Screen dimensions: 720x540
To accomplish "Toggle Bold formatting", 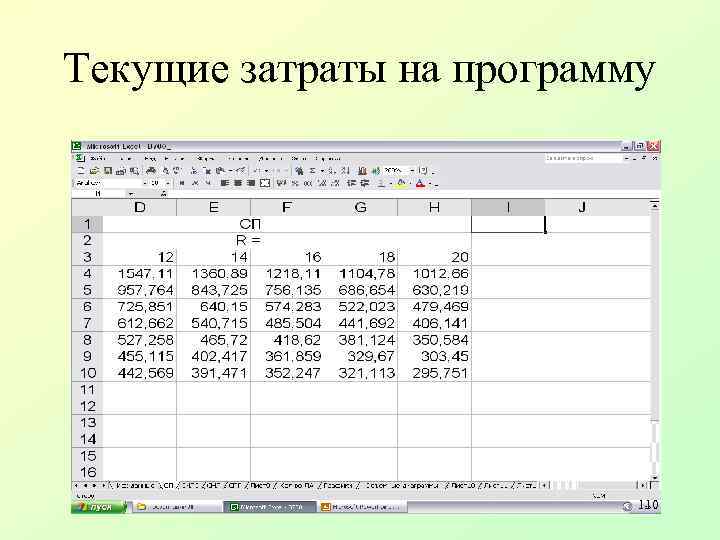I will coord(182,183).
